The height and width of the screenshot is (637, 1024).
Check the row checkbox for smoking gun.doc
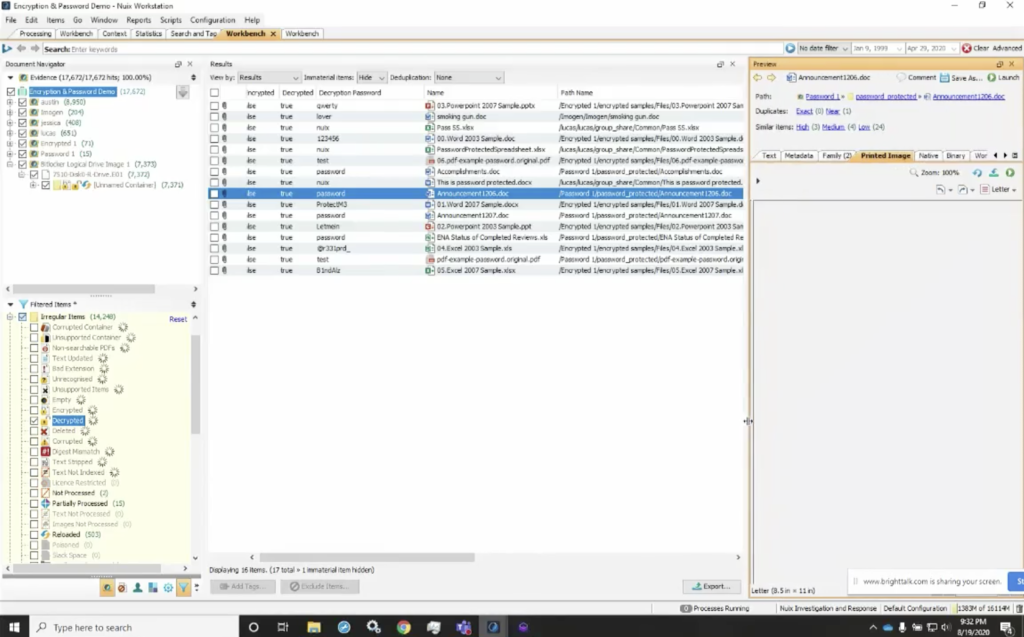tap(214, 116)
